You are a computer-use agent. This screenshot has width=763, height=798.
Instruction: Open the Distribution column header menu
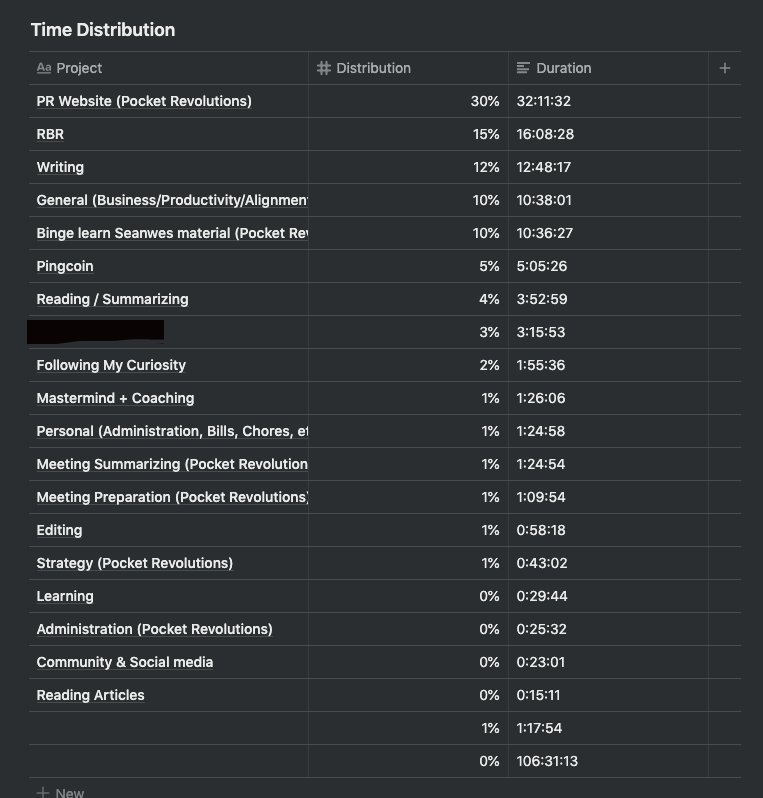point(373,68)
